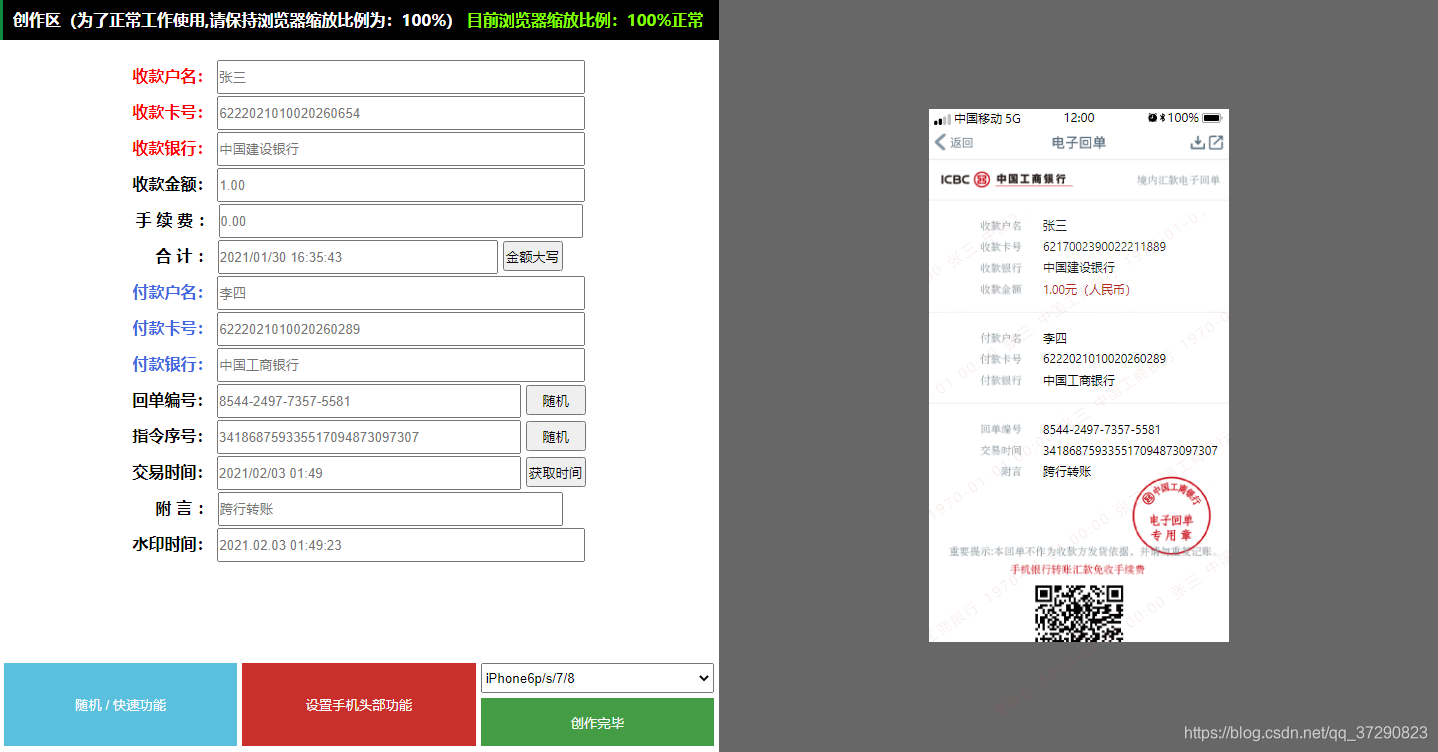This screenshot has width=1438, height=752.
Task: Click the 收款户名 input field
Action: click(400, 77)
